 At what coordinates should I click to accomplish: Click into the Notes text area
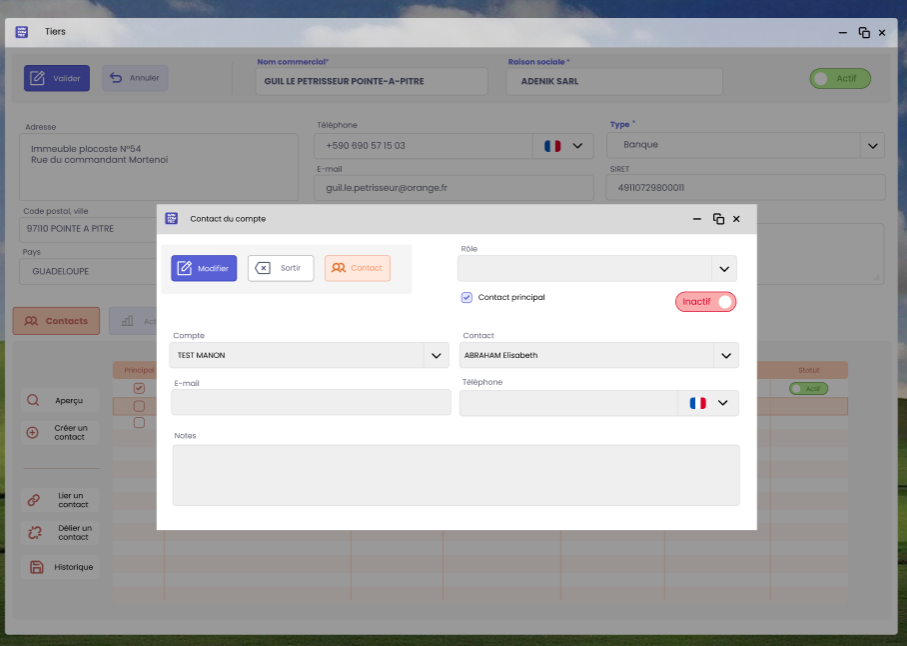tap(456, 475)
